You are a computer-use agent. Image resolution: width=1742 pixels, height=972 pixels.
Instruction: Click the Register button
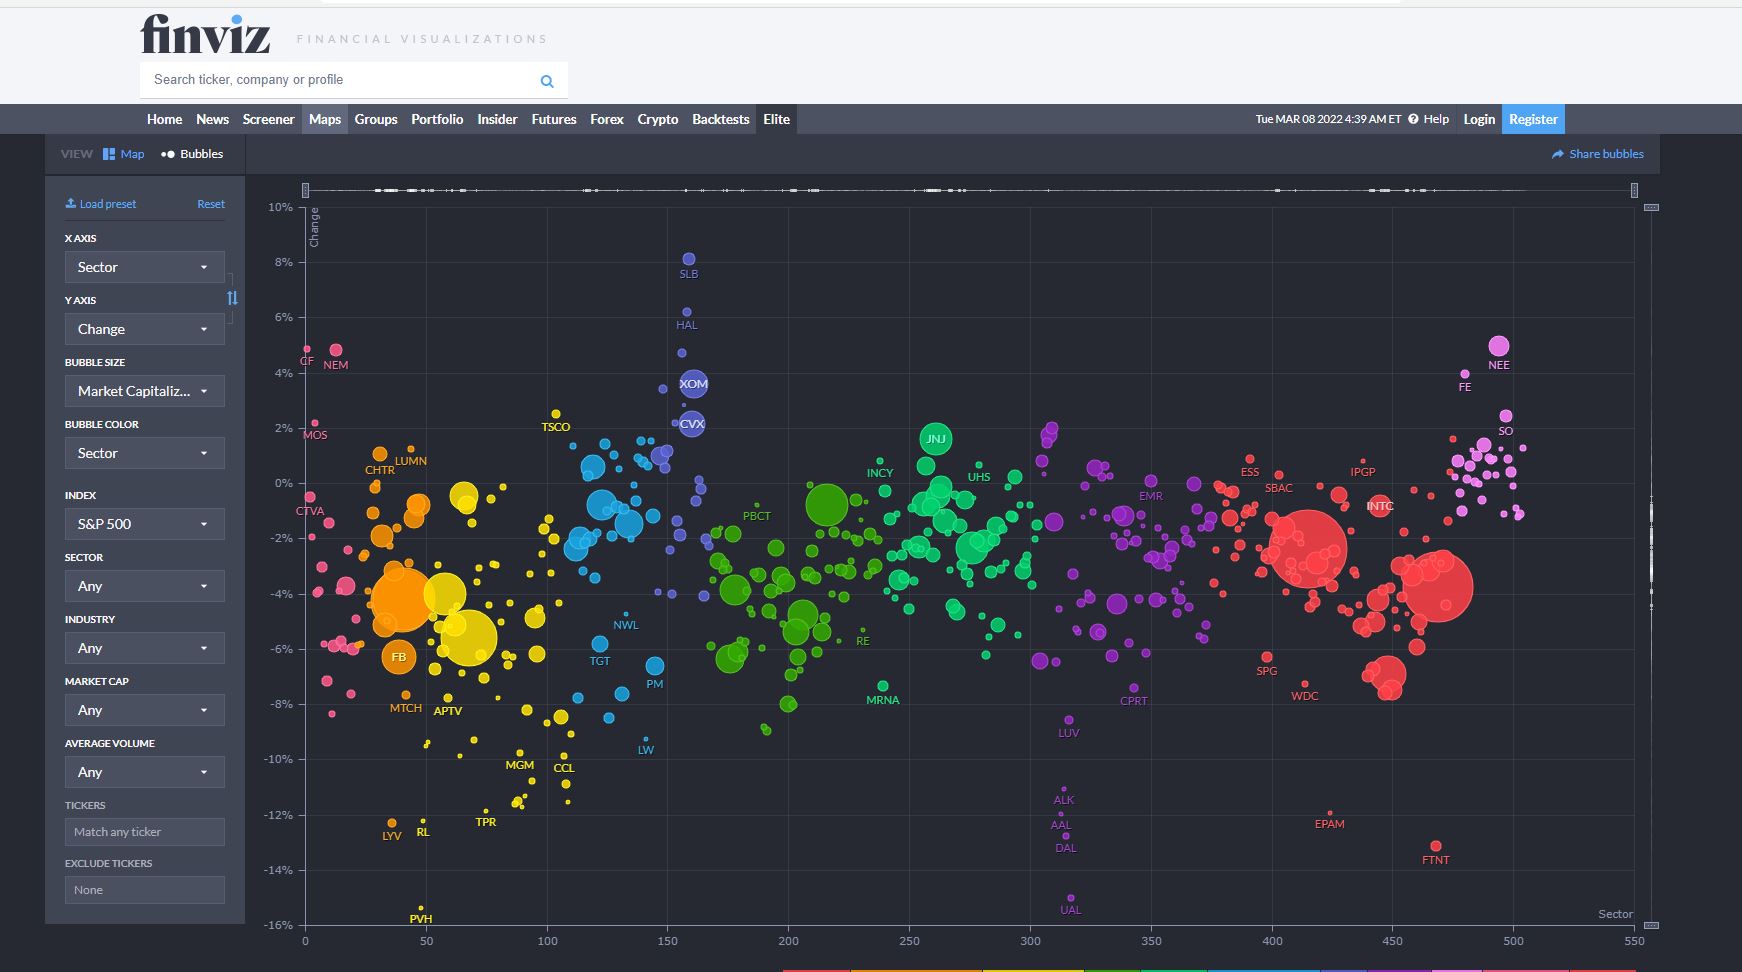click(1533, 119)
